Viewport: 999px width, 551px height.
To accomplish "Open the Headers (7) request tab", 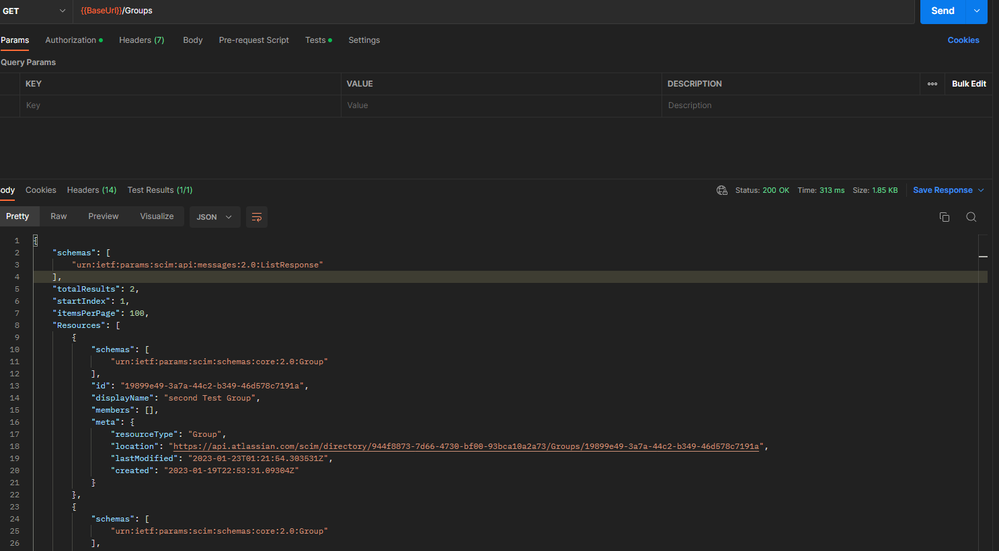I will coord(141,40).
